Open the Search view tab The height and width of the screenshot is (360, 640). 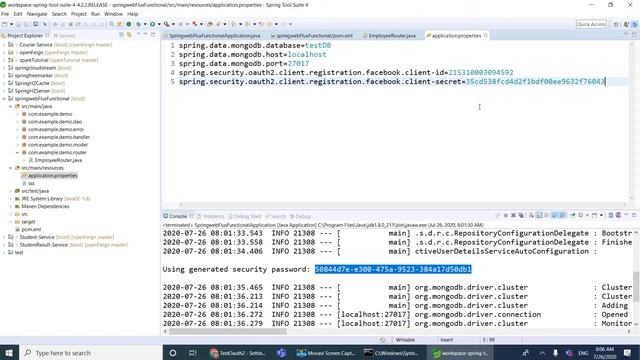[276, 216]
